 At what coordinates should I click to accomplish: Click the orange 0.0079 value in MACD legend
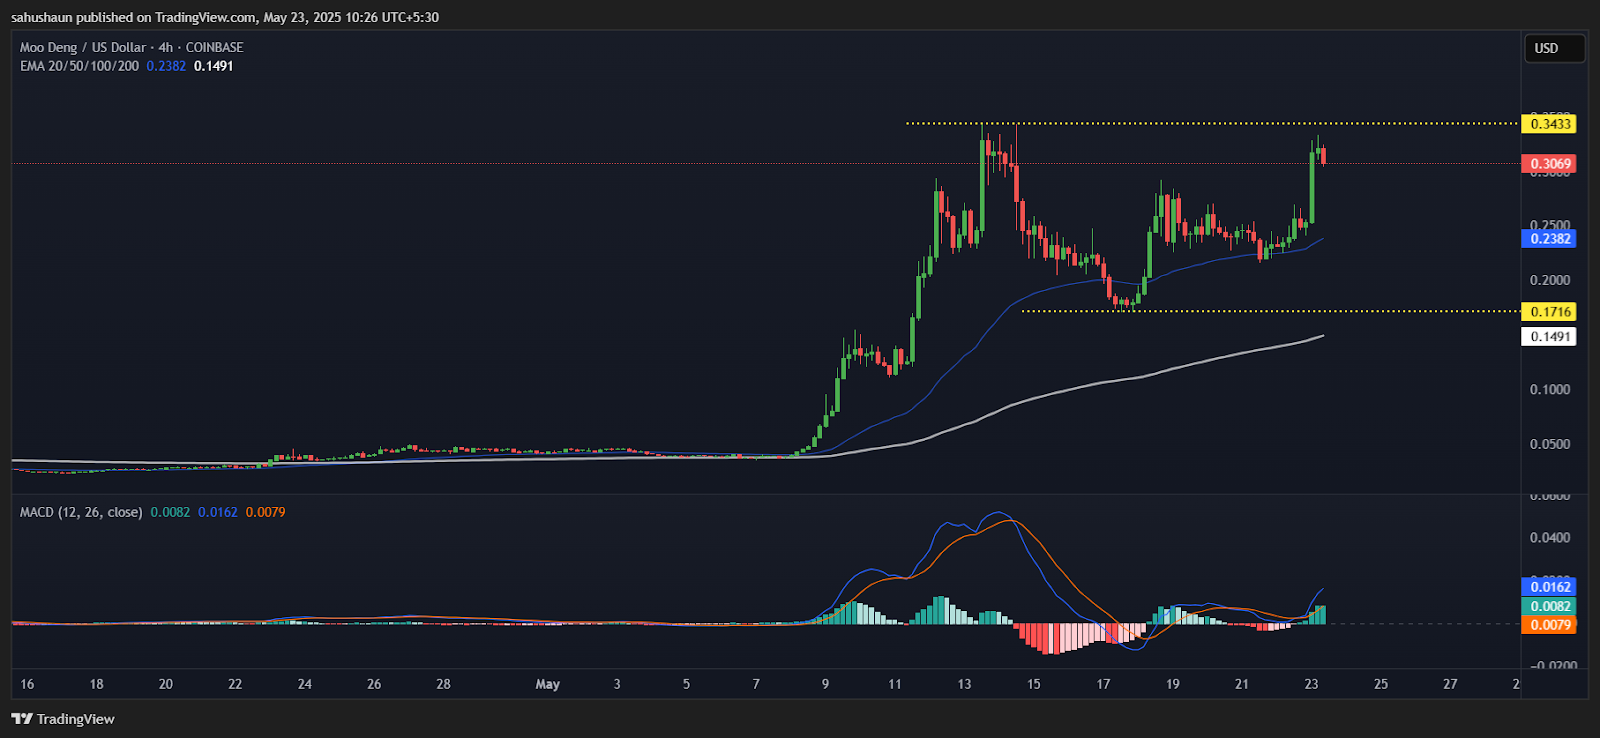click(265, 512)
